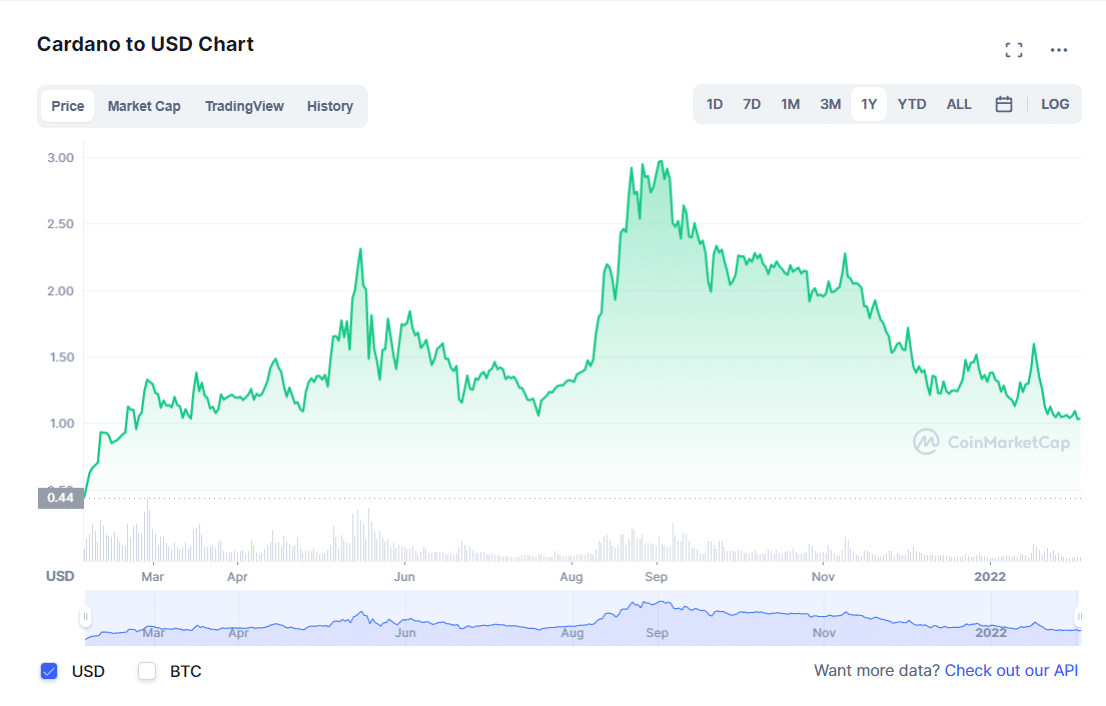Click the 2.50 price axis label
This screenshot has width=1106, height=706.
click(x=61, y=224)
